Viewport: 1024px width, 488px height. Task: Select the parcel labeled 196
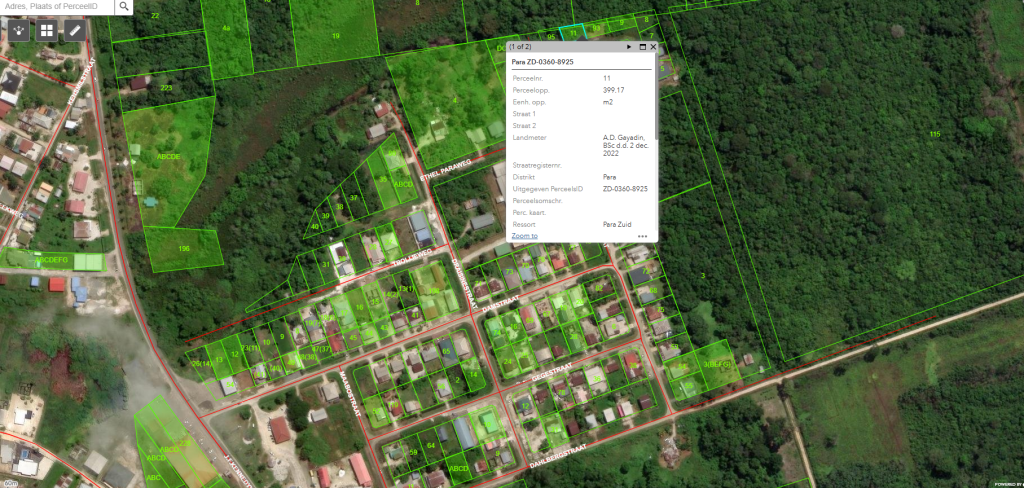[x=183, y=248]
